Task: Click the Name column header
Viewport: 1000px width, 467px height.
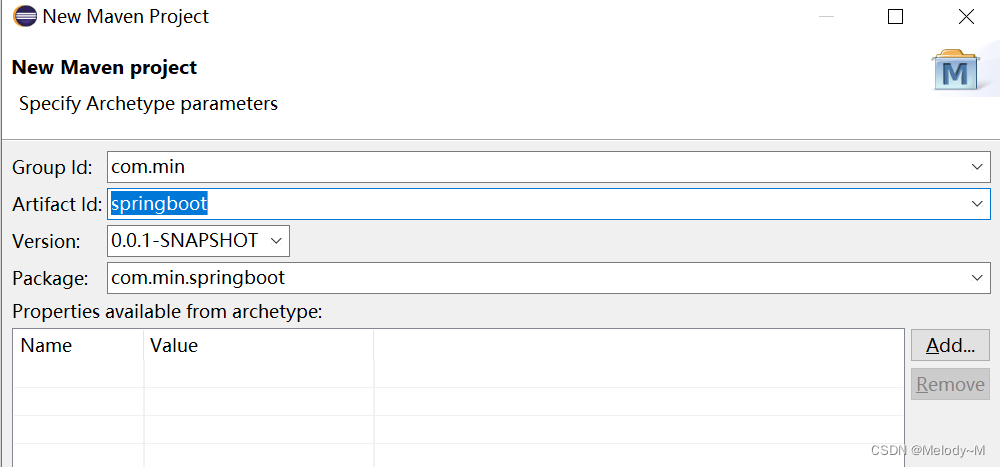Action: point(79,346)
